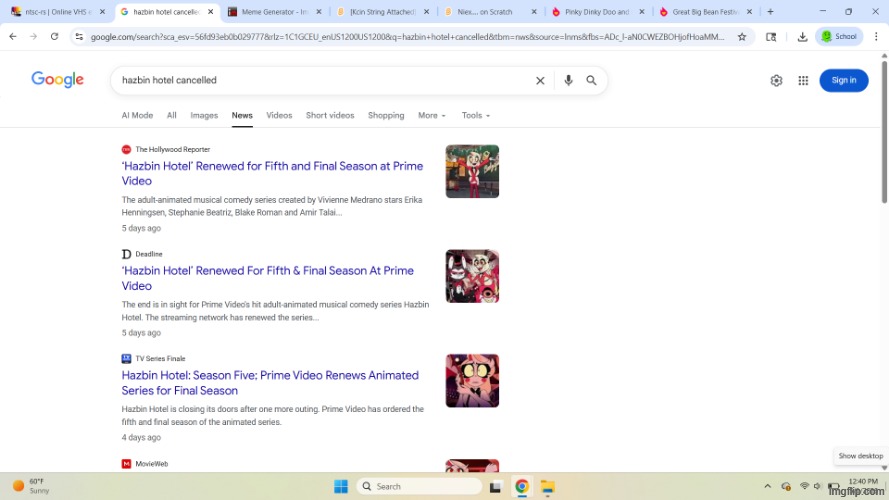
Task: Switch to Meme Generator browser tab
Action: [274, 11]
